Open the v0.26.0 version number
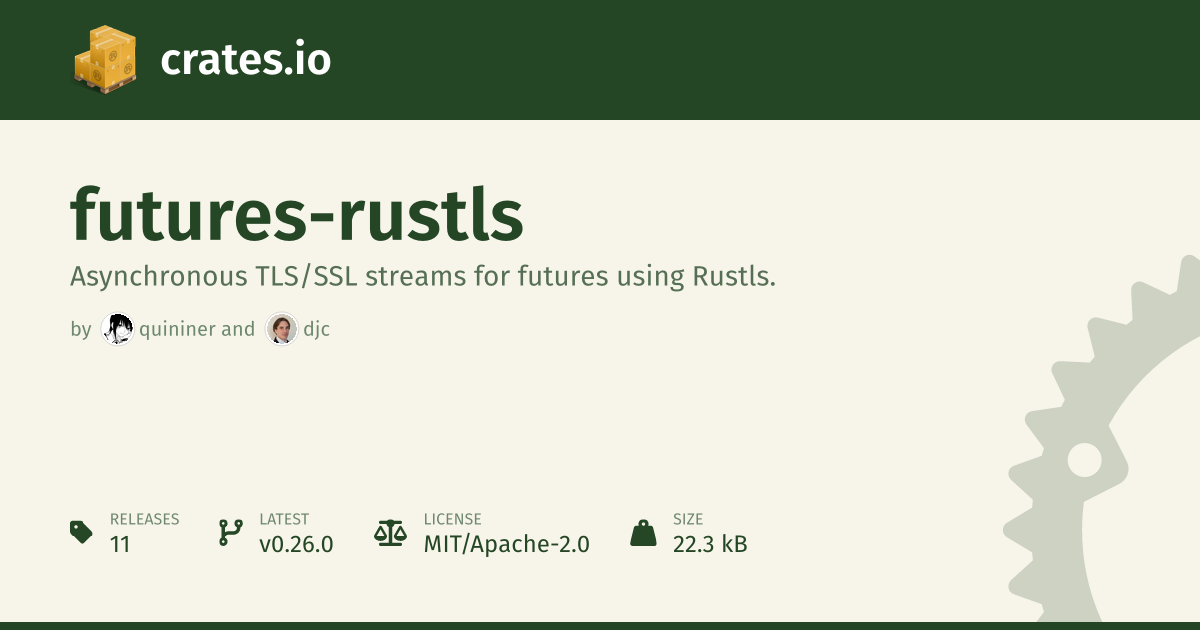 (x=296, y=545)
